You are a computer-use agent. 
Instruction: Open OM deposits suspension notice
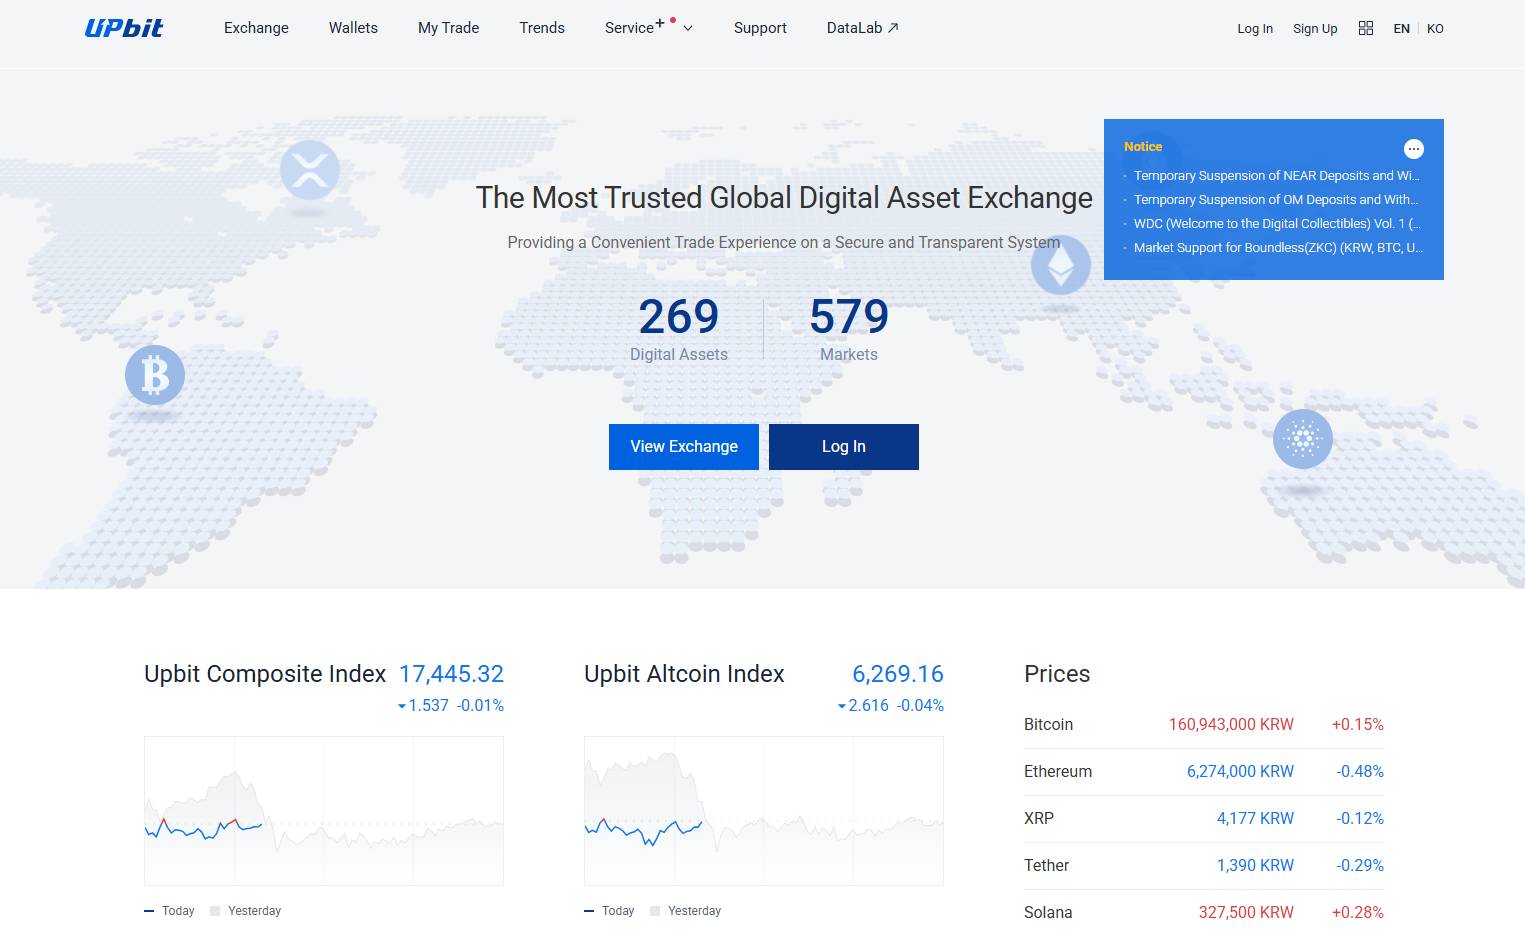(1276, 199)
